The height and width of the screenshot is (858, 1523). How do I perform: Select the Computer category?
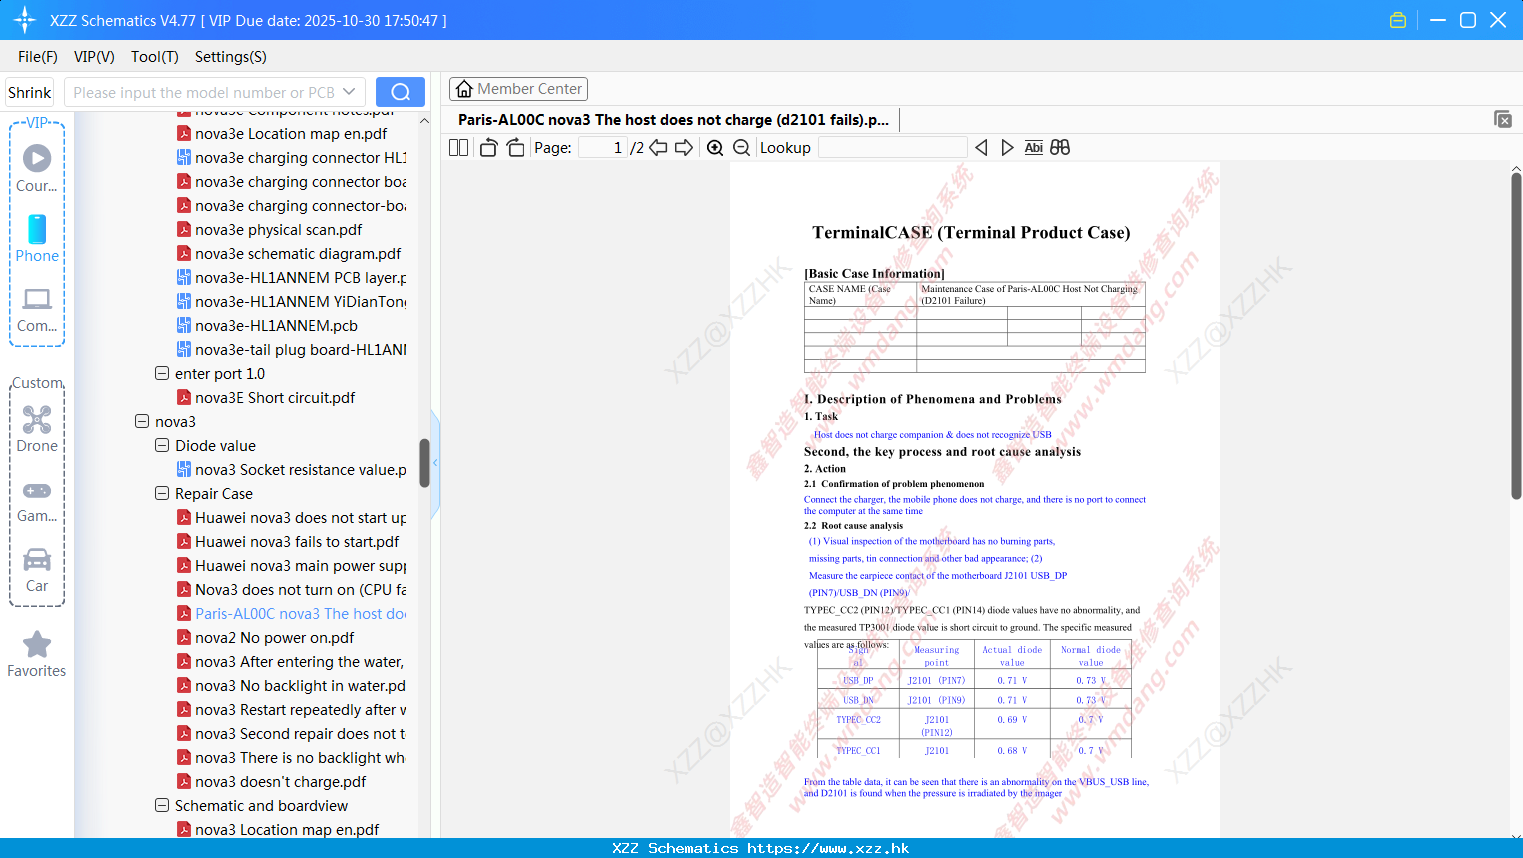(37, 309)
